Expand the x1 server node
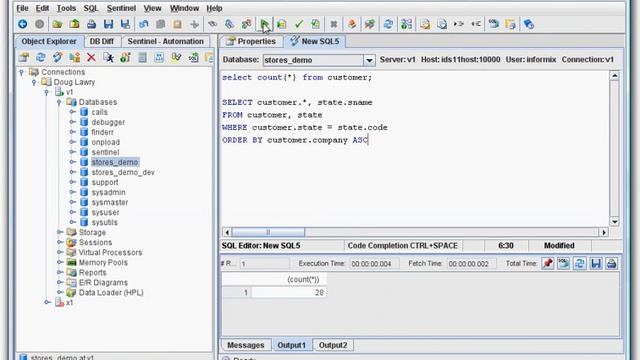The height and width of the screenshot is (360, 640). tap(47, 302)
